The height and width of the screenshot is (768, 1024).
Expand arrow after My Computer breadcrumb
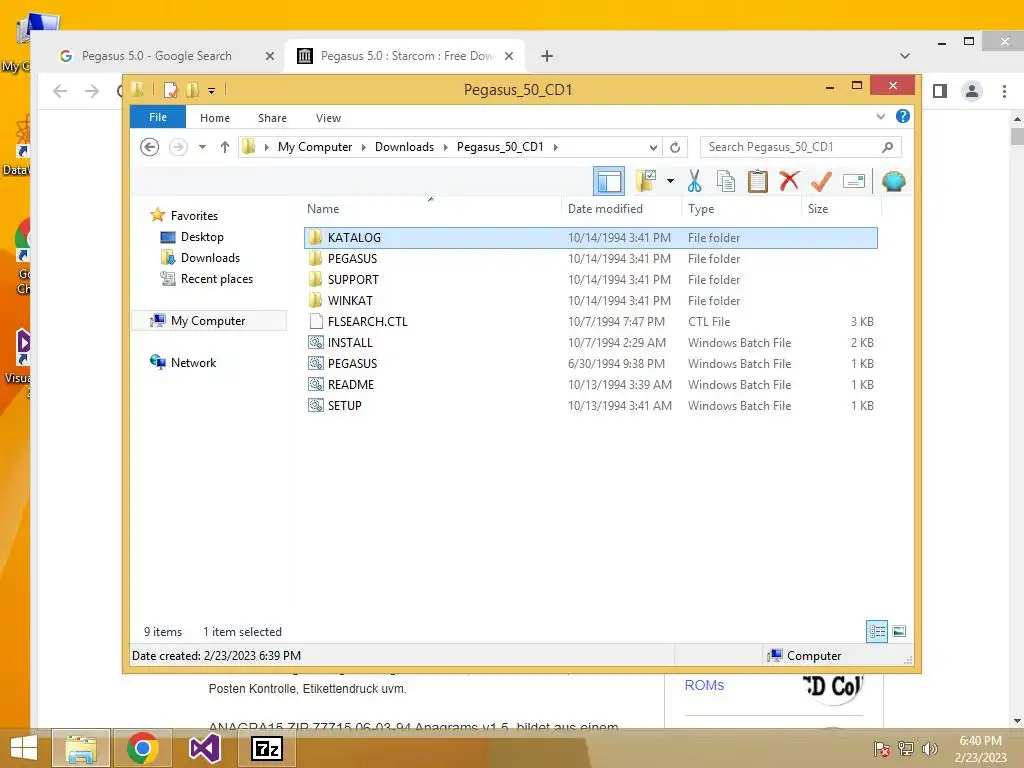364,147
